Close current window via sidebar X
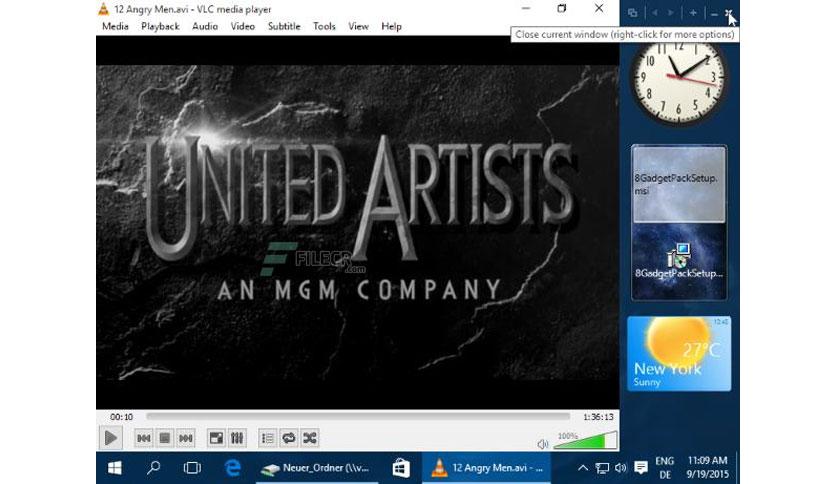 [729, 13]
